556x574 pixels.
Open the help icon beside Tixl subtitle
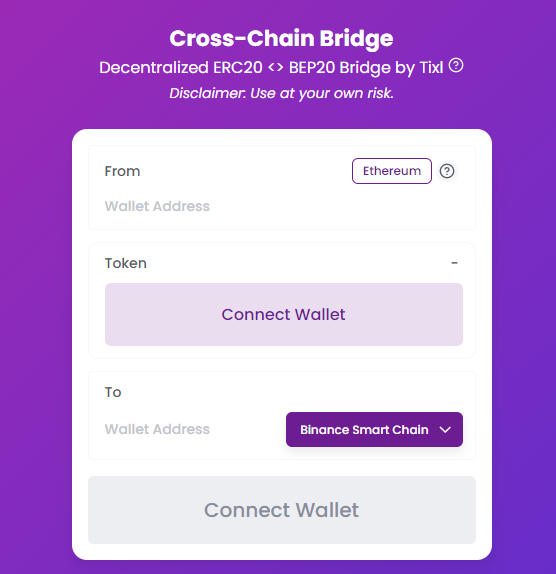point(456,66)
